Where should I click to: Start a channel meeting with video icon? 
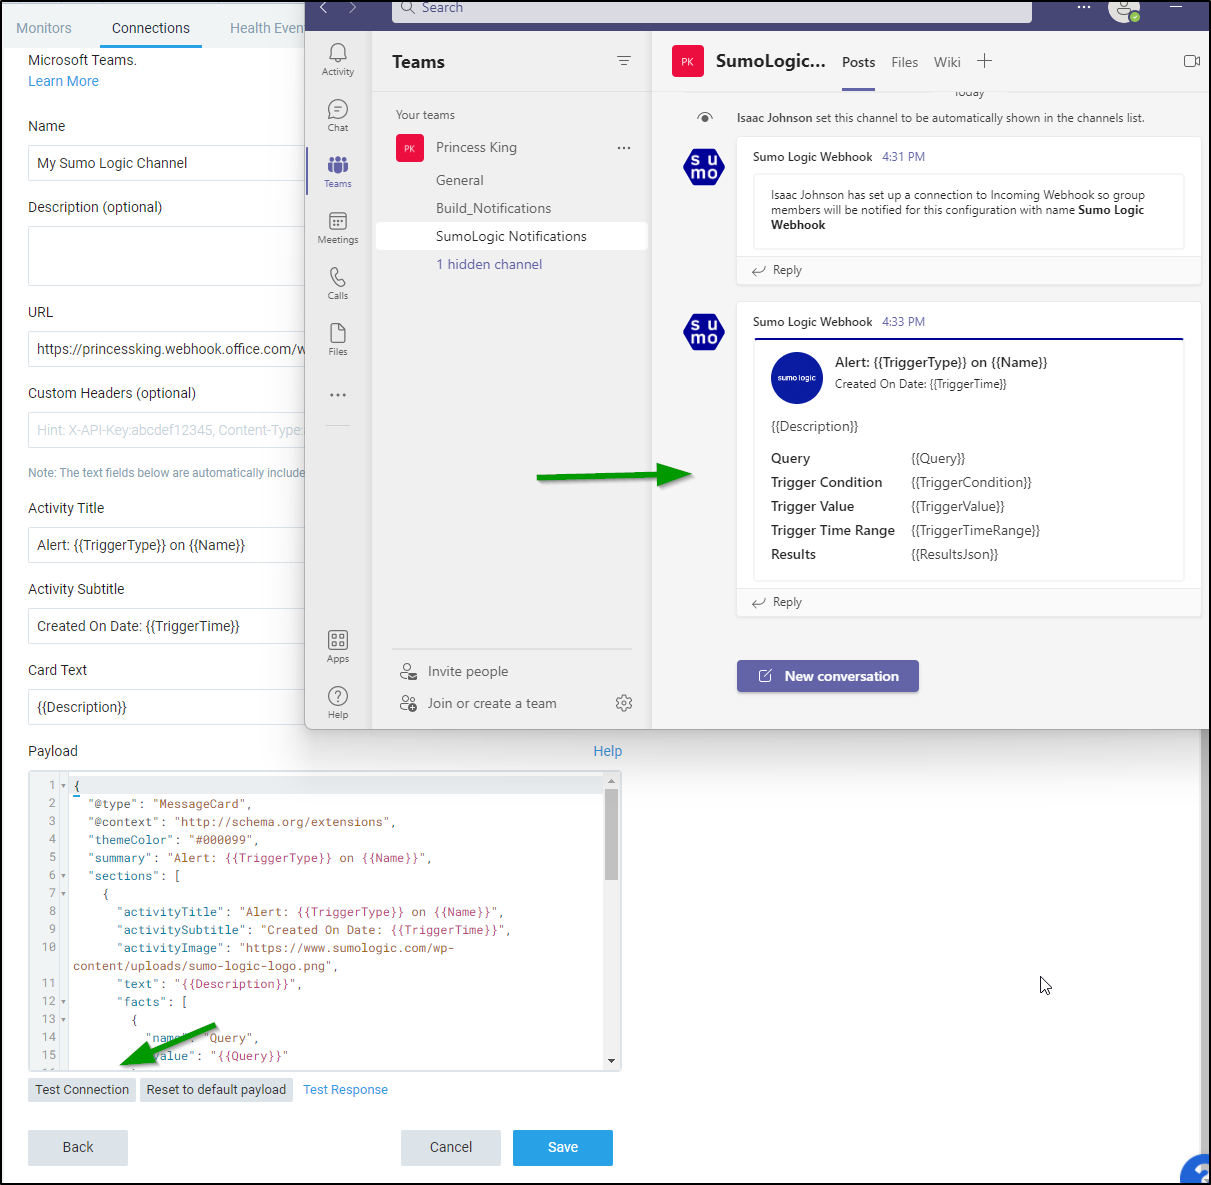point(1192,61)
